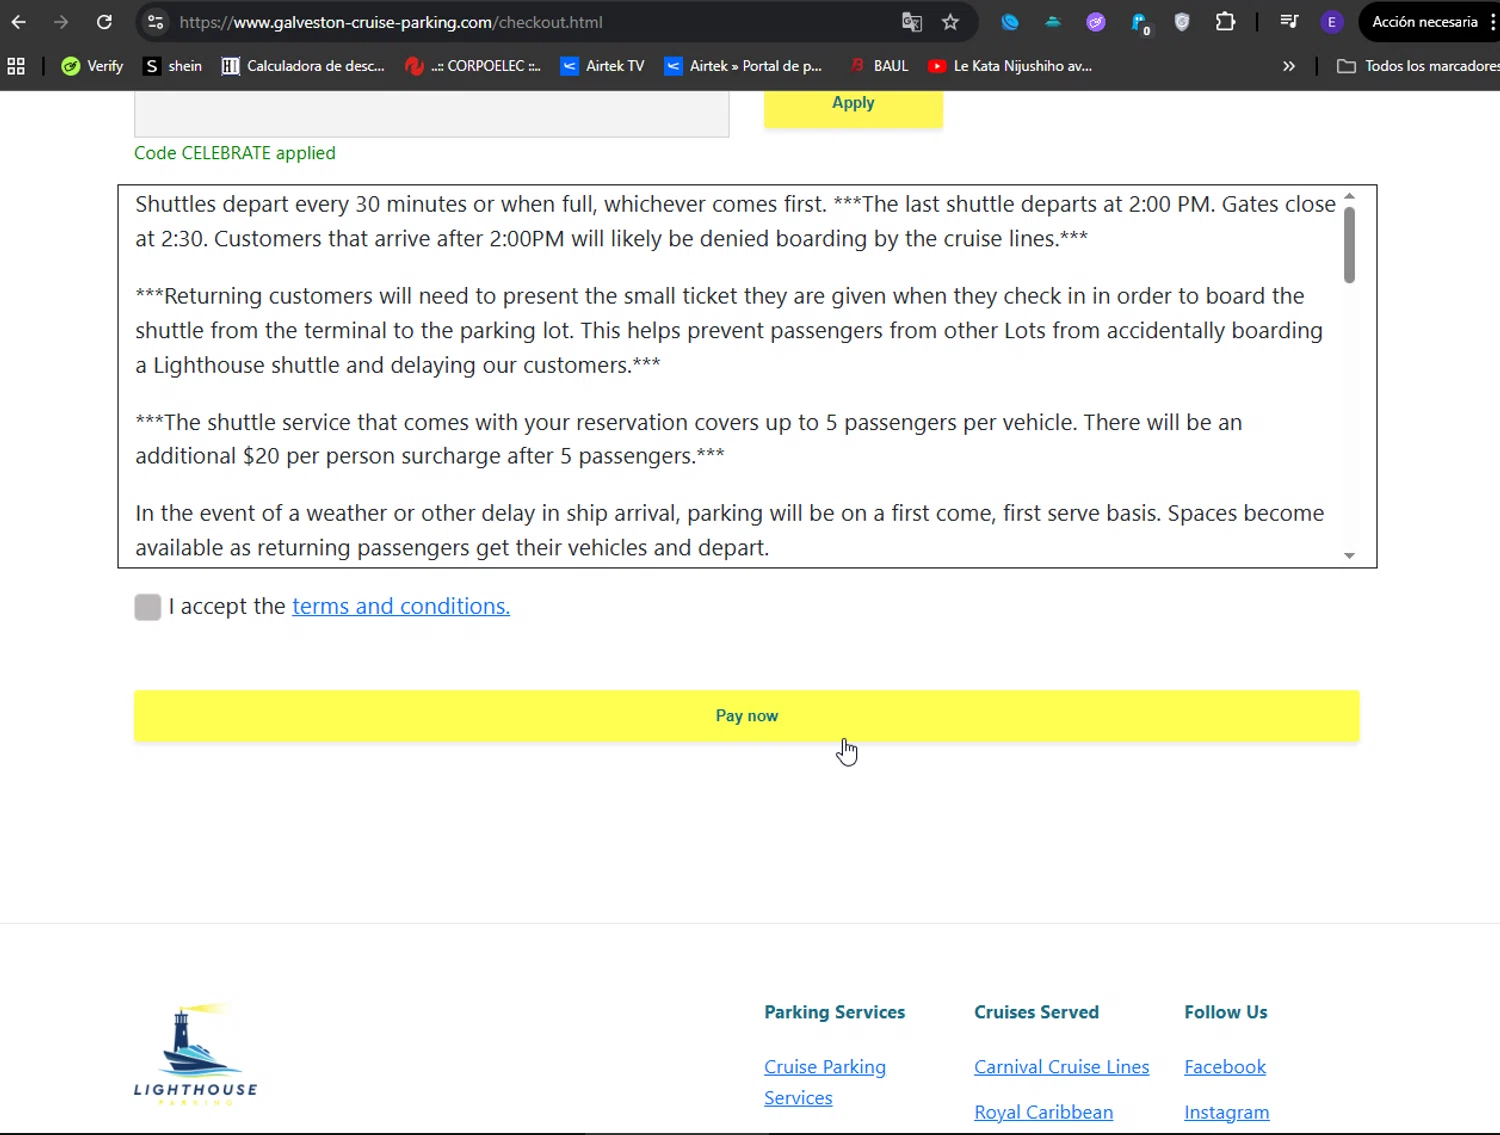This screenshot has width=1500, height=1135.
Task: Open the blue Edge-like extension icon
Action: (1010, 22)
